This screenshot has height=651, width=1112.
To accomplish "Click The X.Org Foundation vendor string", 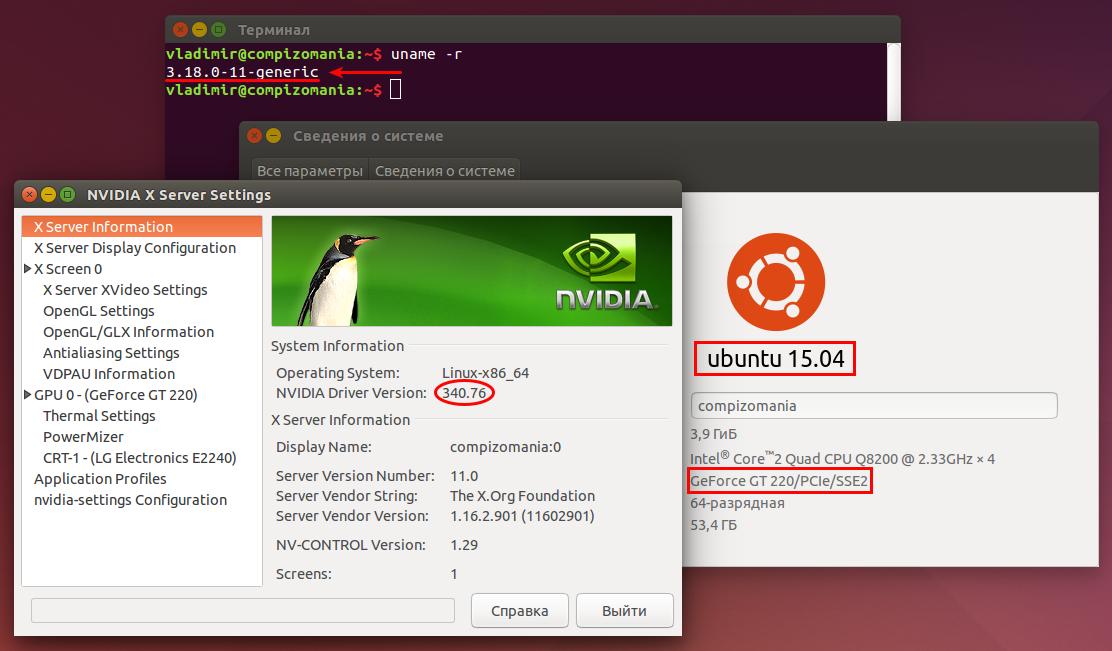I will click(x=523, y=496).
